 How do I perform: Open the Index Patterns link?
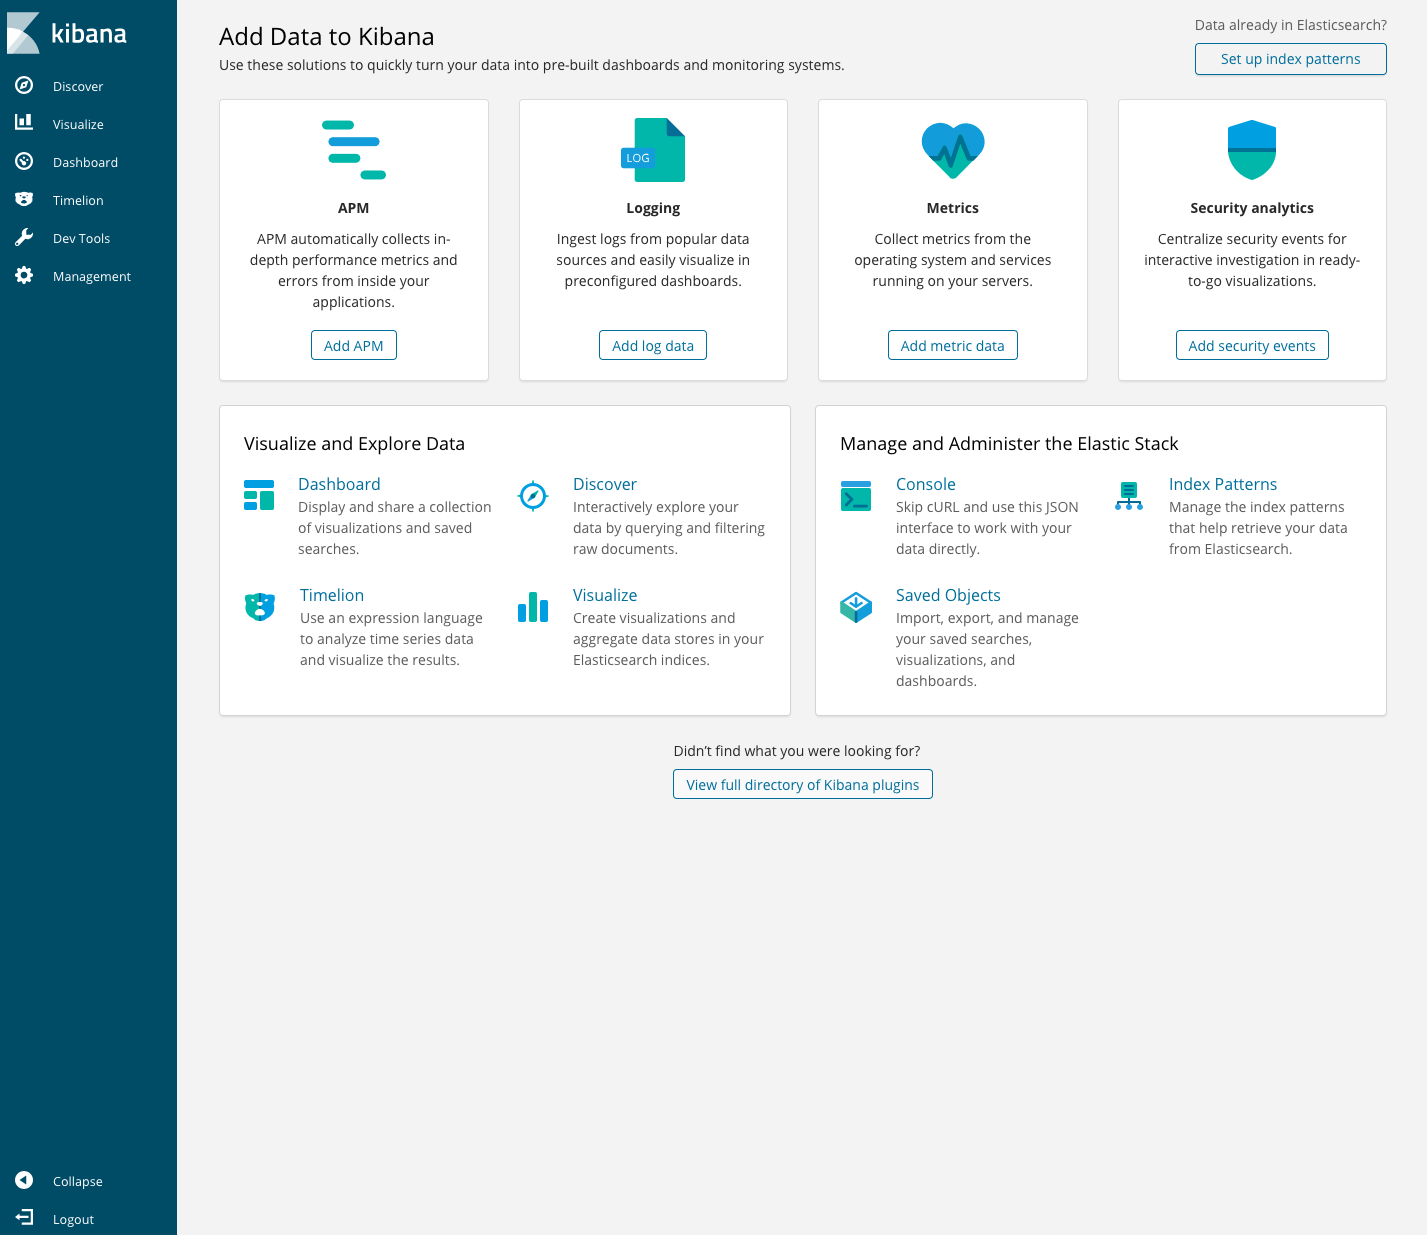tap(1223, 484)
